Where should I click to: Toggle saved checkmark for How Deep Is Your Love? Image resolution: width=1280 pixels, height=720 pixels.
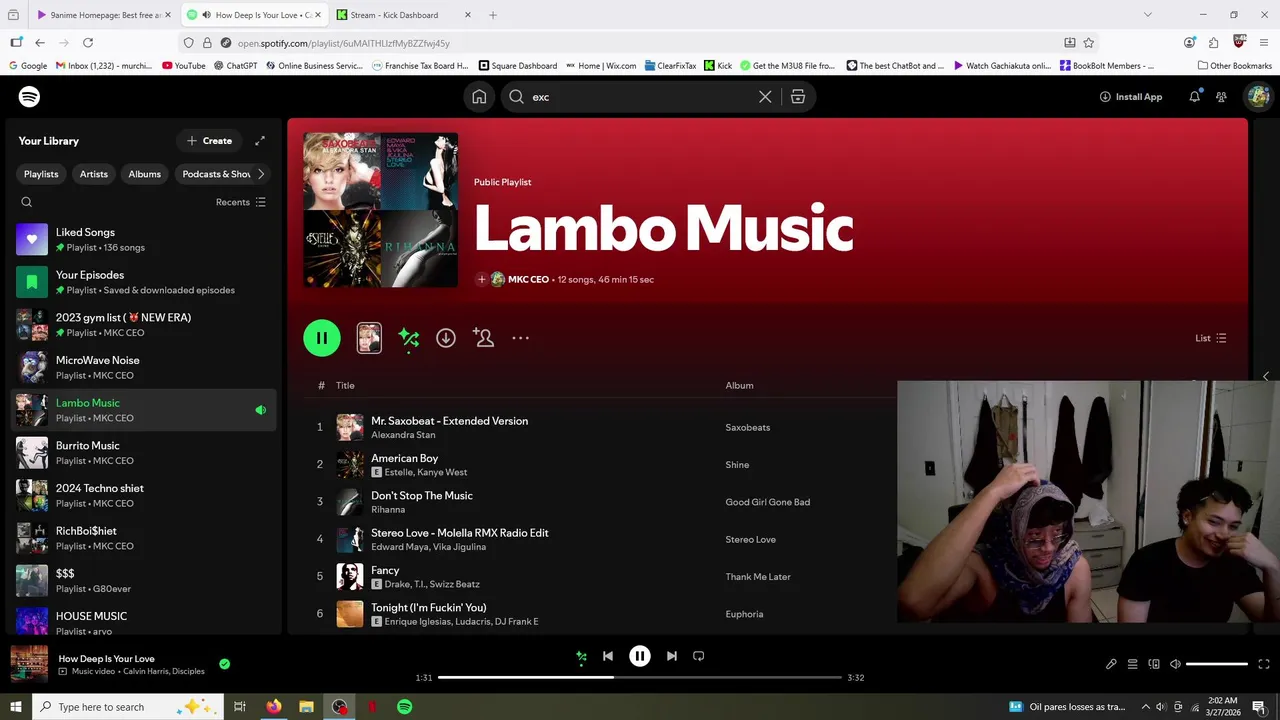224,663
